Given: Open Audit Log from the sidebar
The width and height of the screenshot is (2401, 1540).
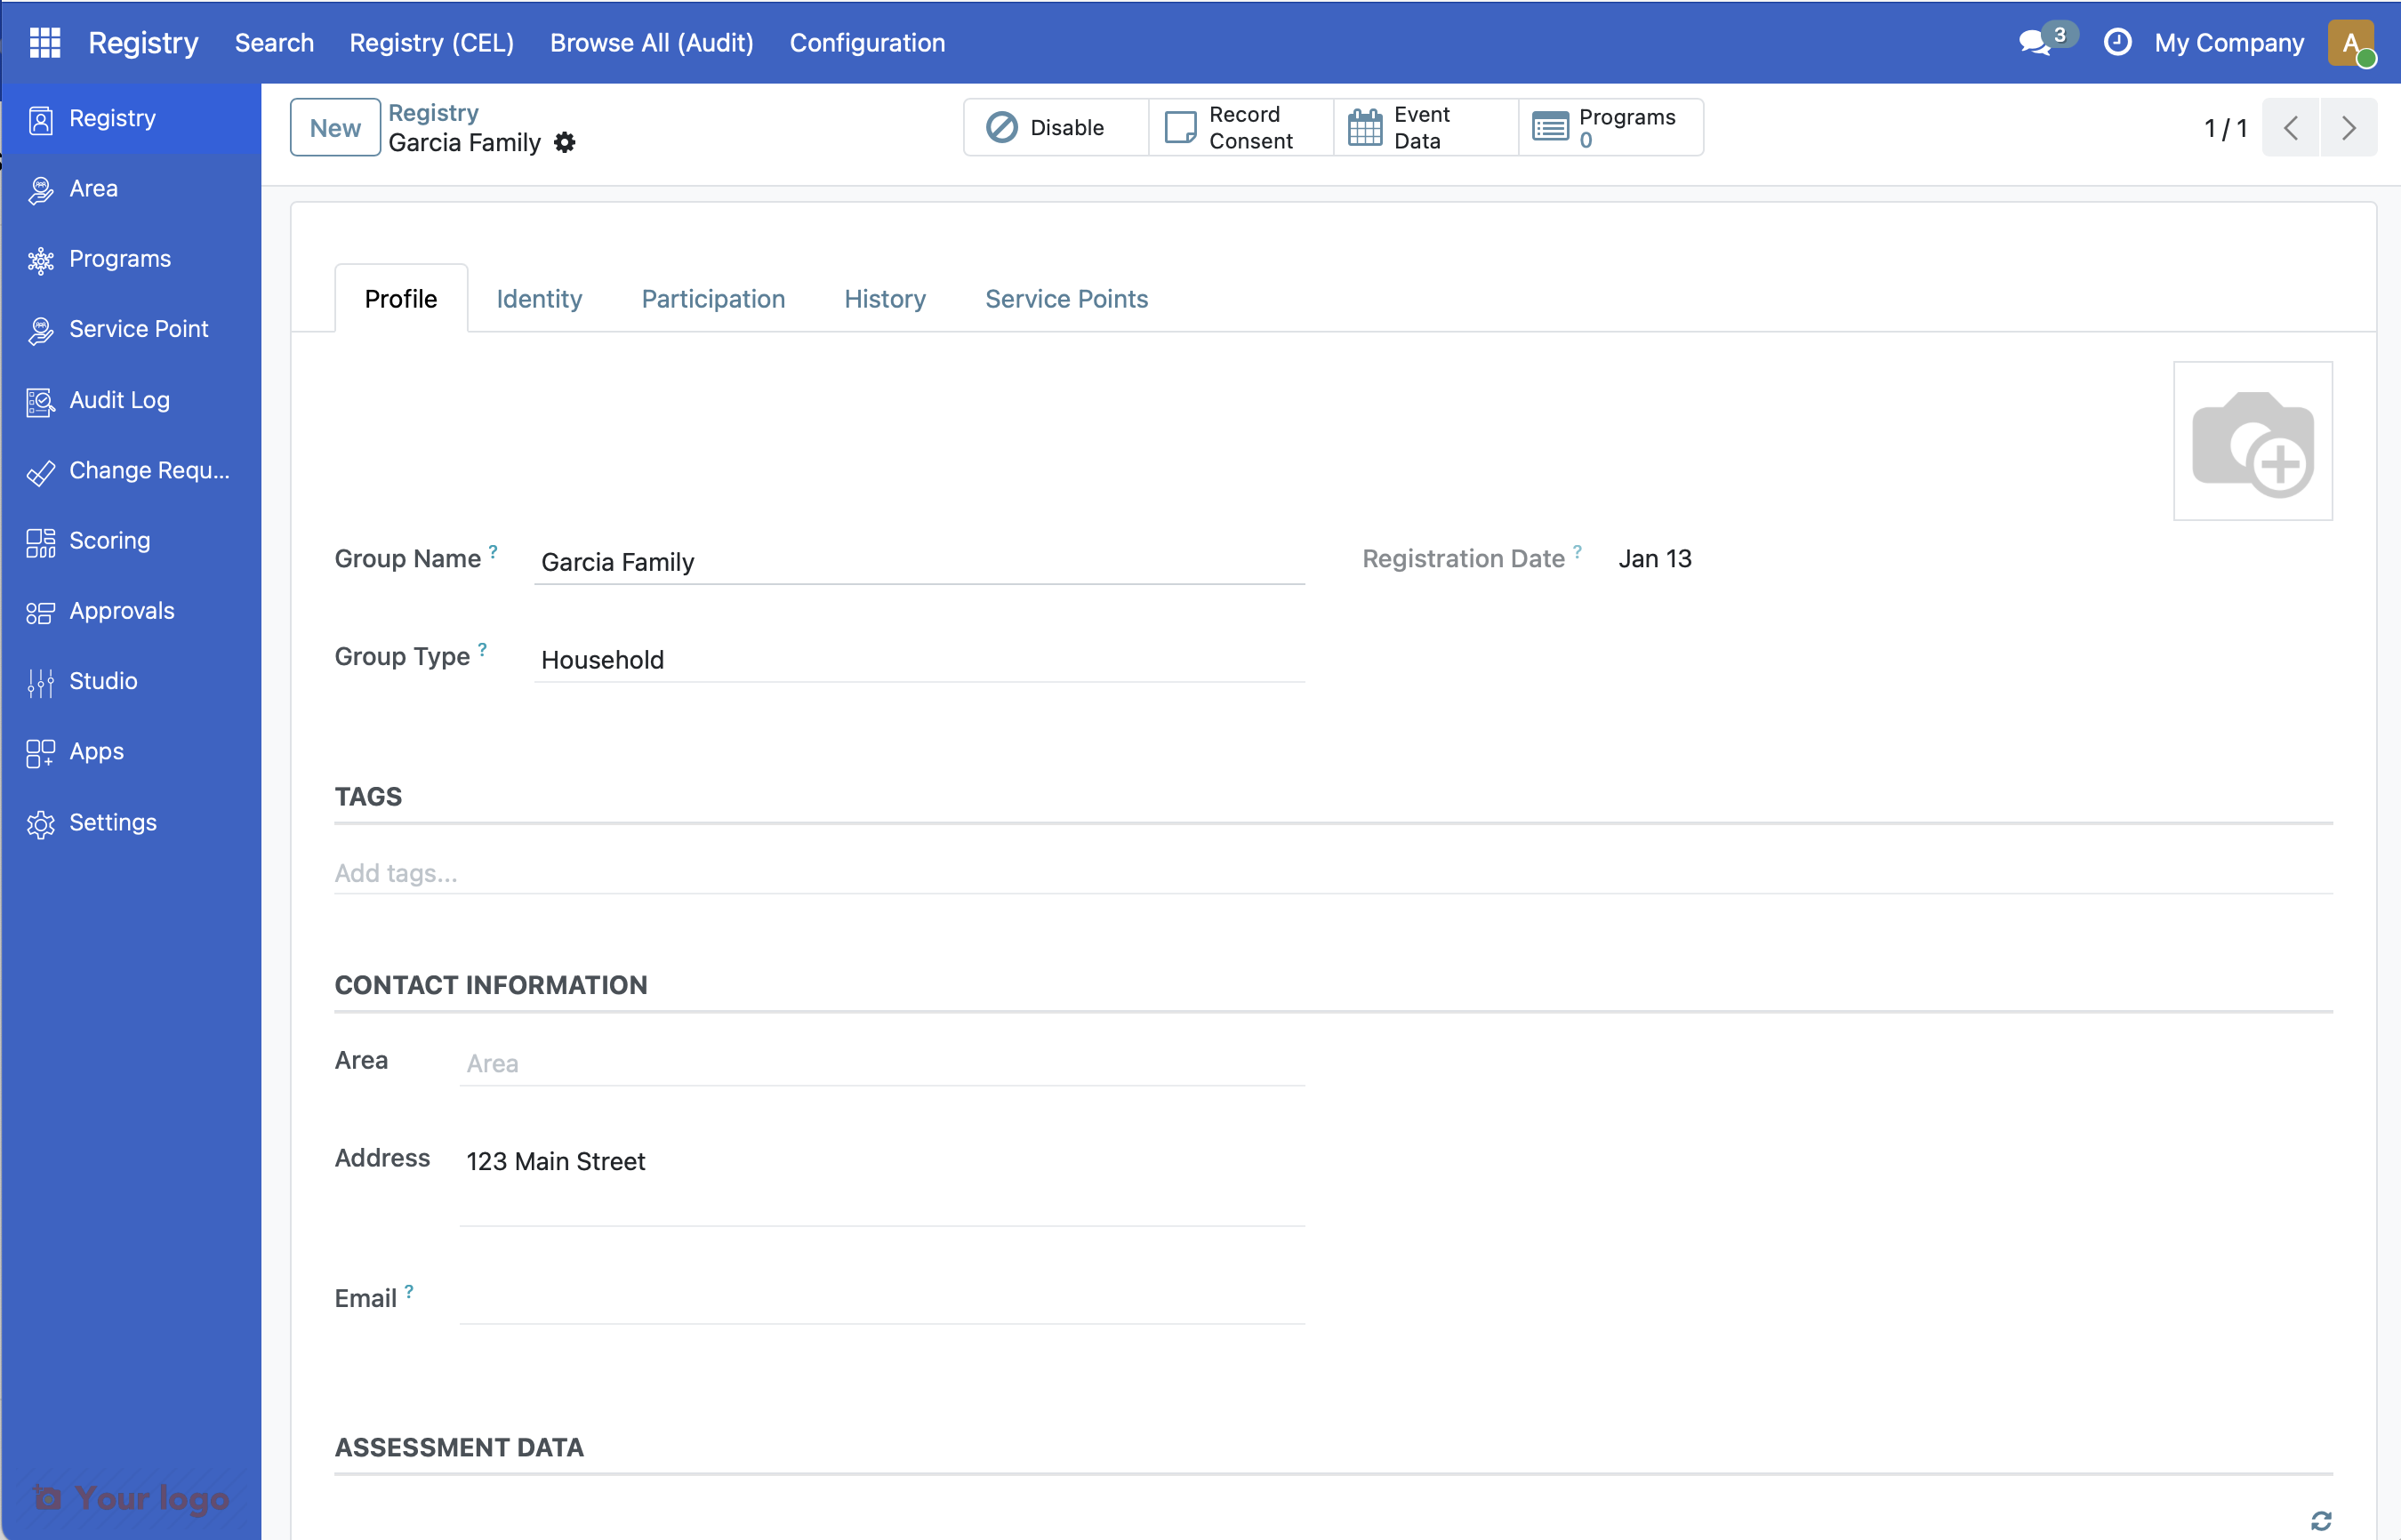Looking at the screenshot, I should [119, 400].
